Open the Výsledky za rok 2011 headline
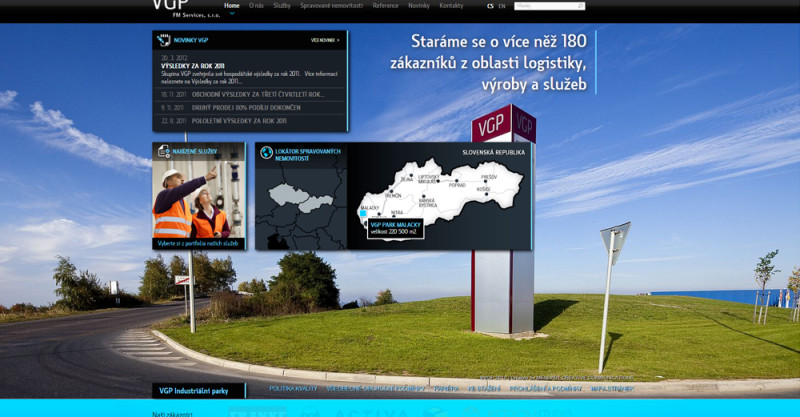Viewport: 800px width, 417px height. [193, 66]
